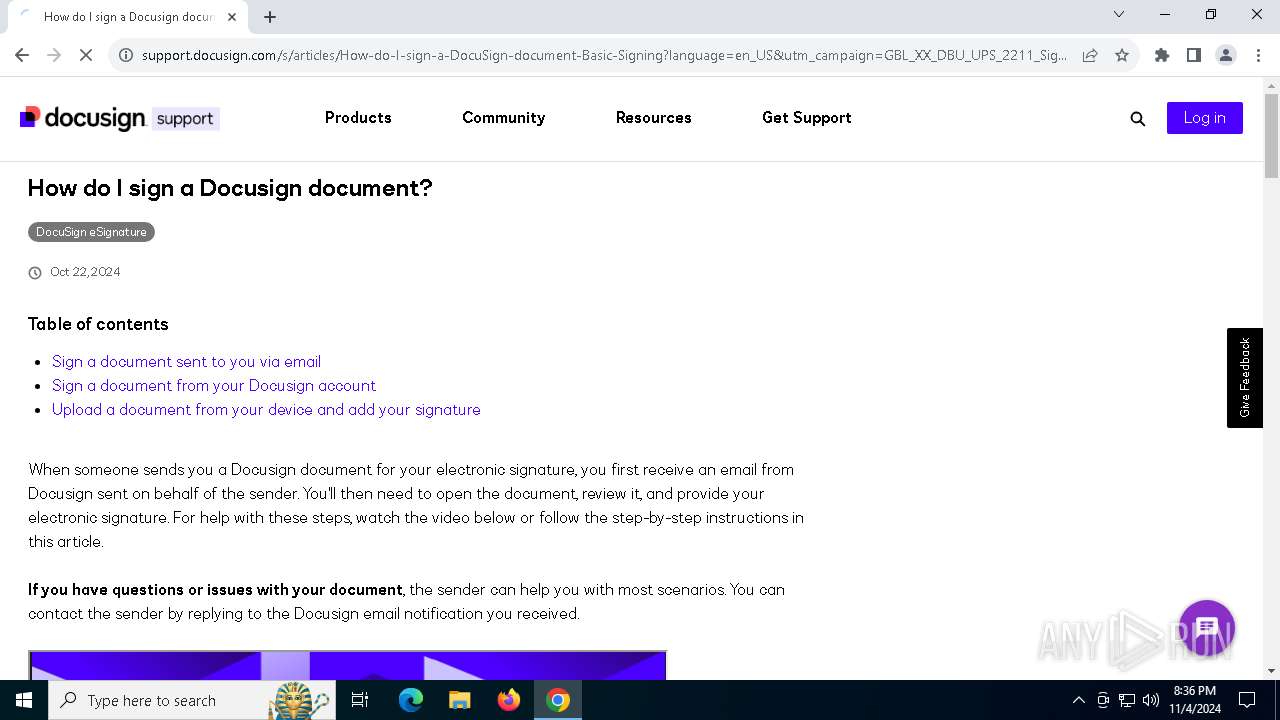
Task: Expand the tab search chevron
Action: tap(1119, 14)
